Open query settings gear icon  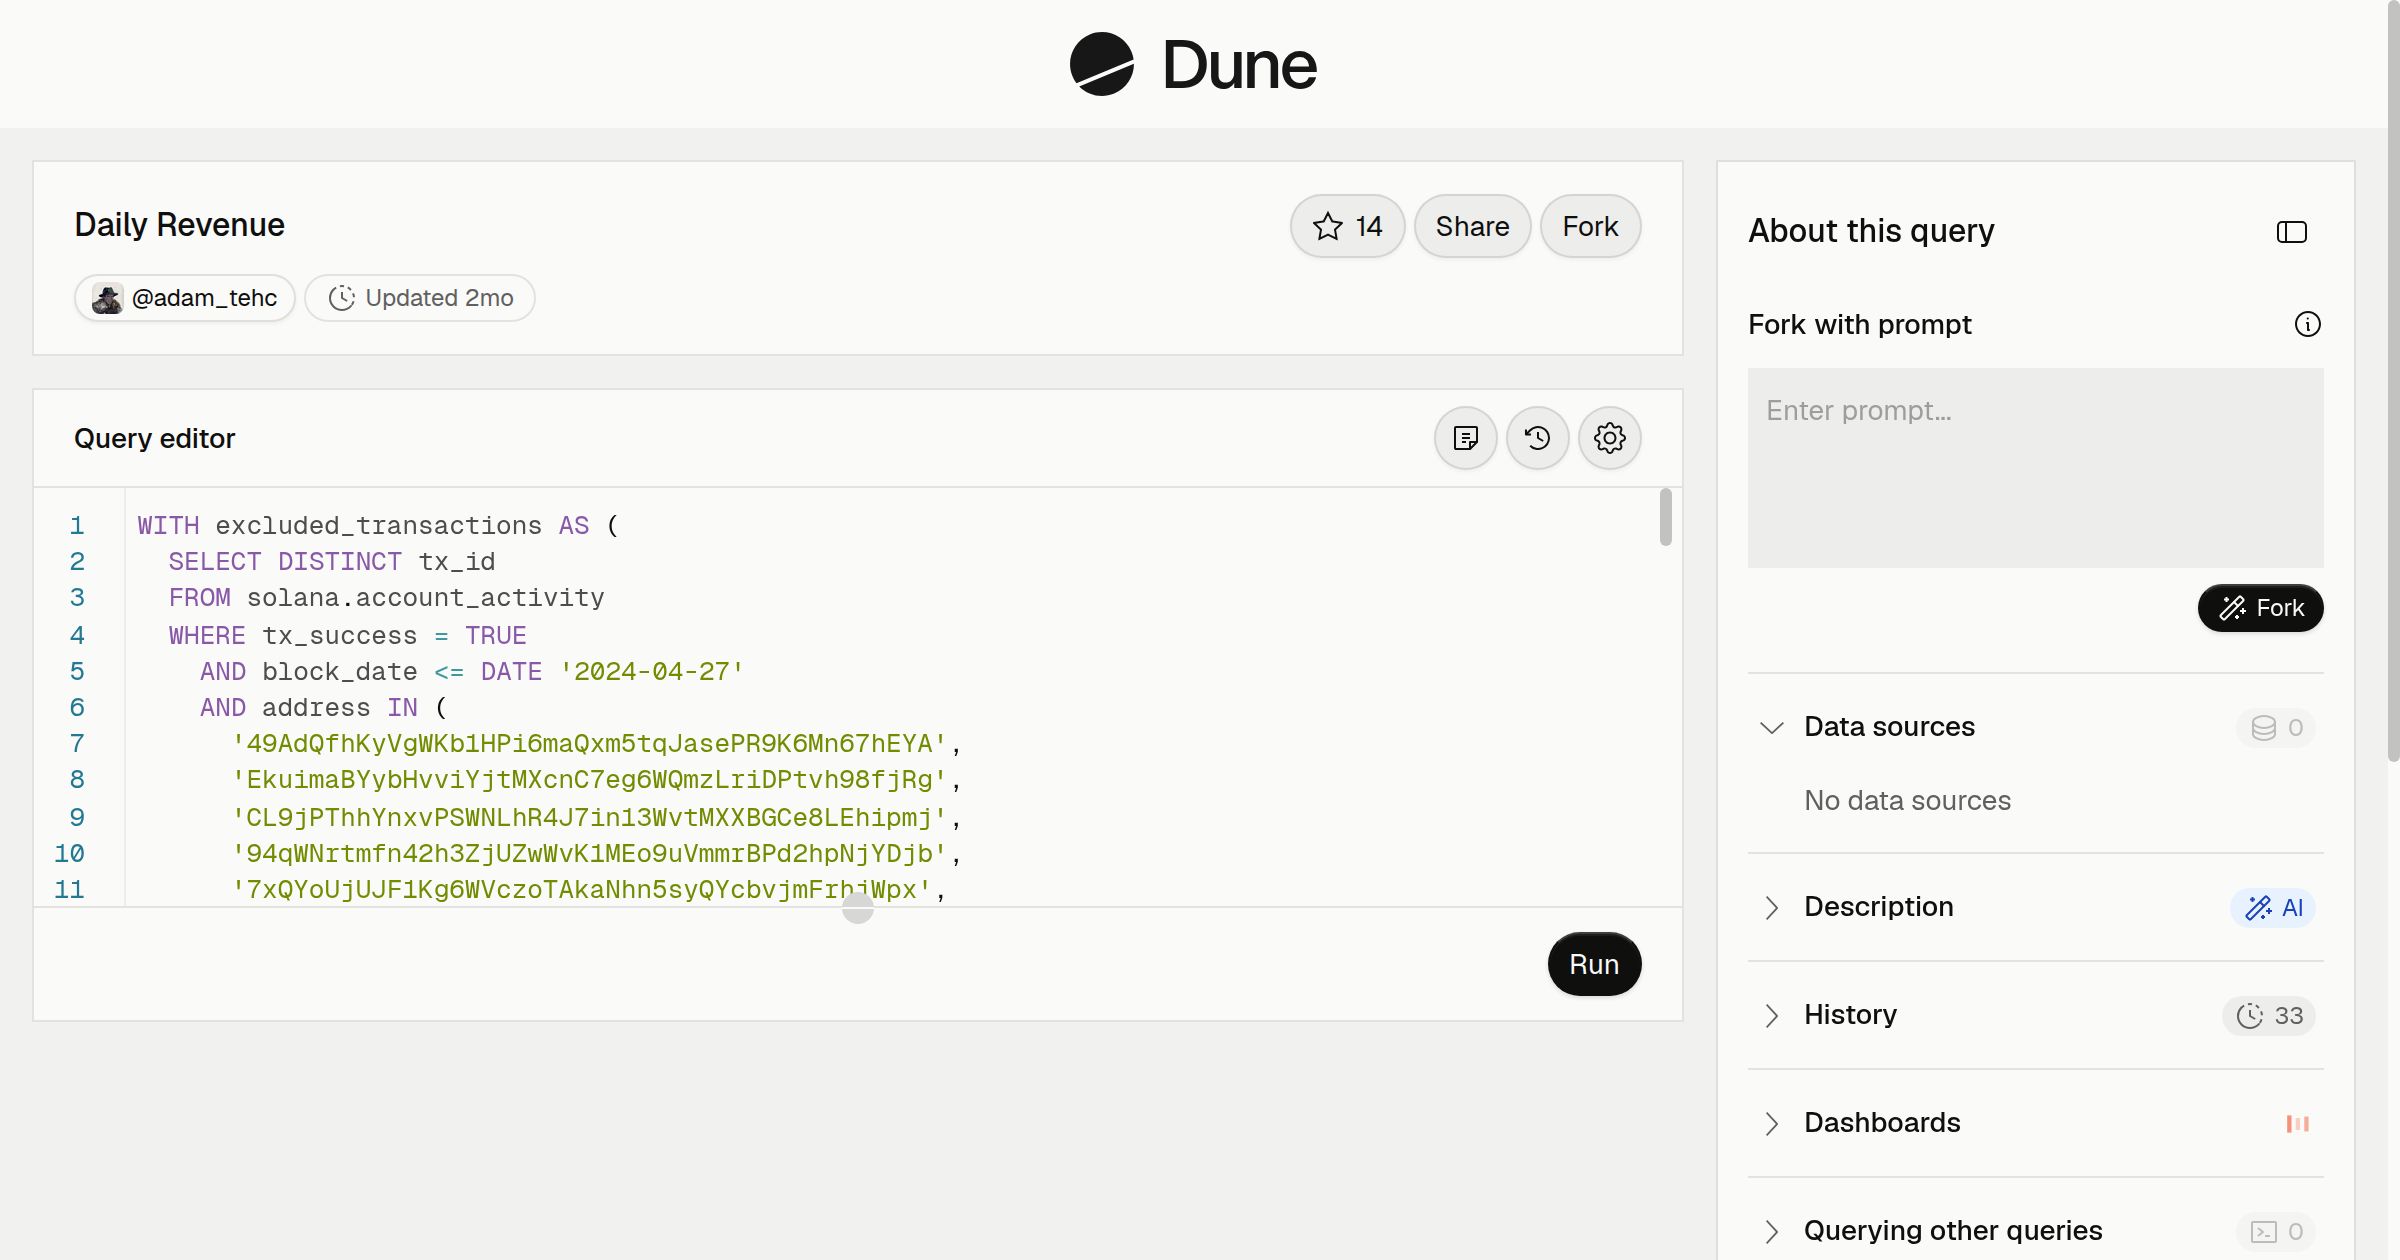coord(1609,438)
